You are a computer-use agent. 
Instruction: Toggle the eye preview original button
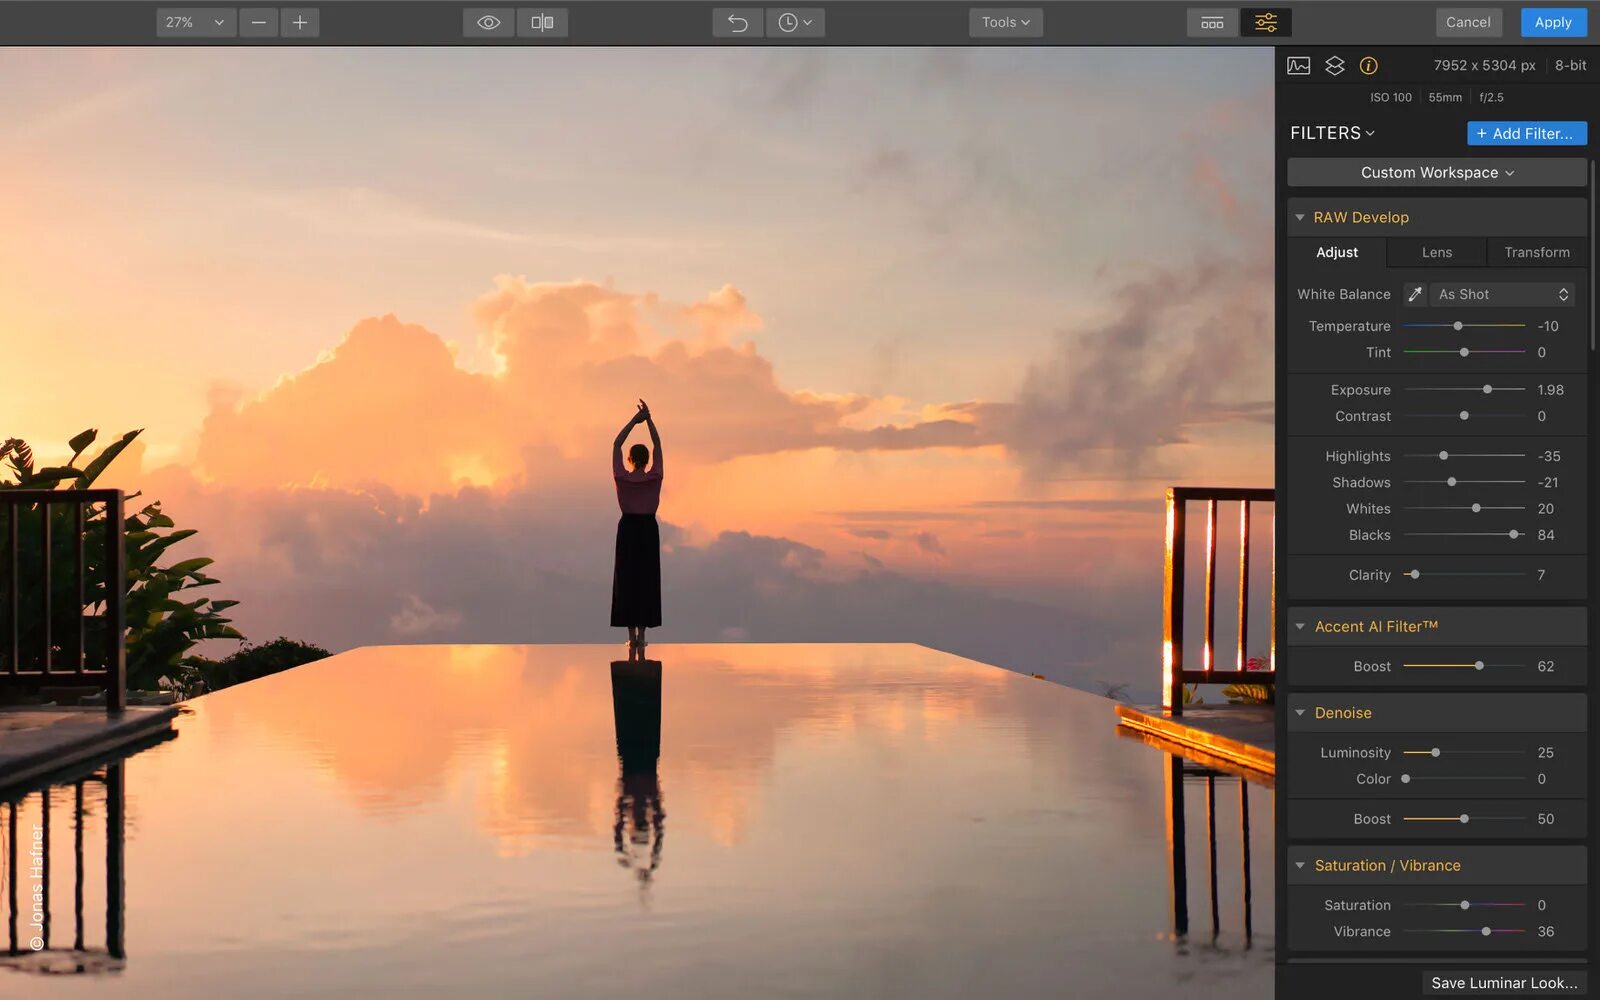[489, 22]
